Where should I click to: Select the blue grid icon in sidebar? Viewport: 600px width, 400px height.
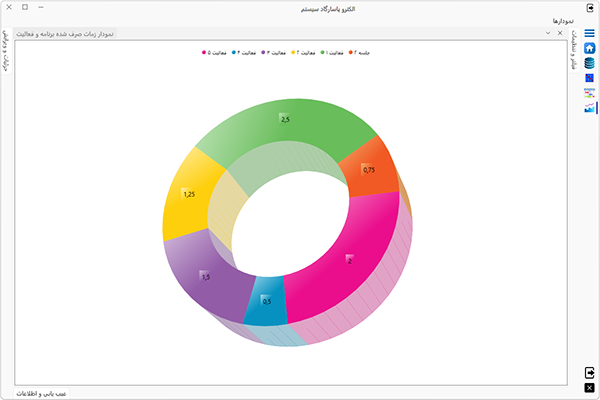(589, 78)
